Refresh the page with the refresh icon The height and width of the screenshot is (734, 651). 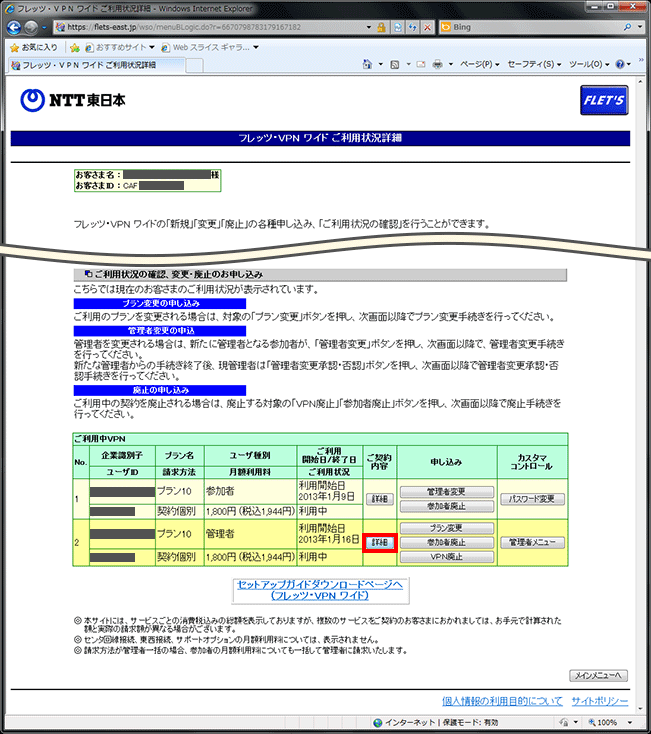point(413,27)
